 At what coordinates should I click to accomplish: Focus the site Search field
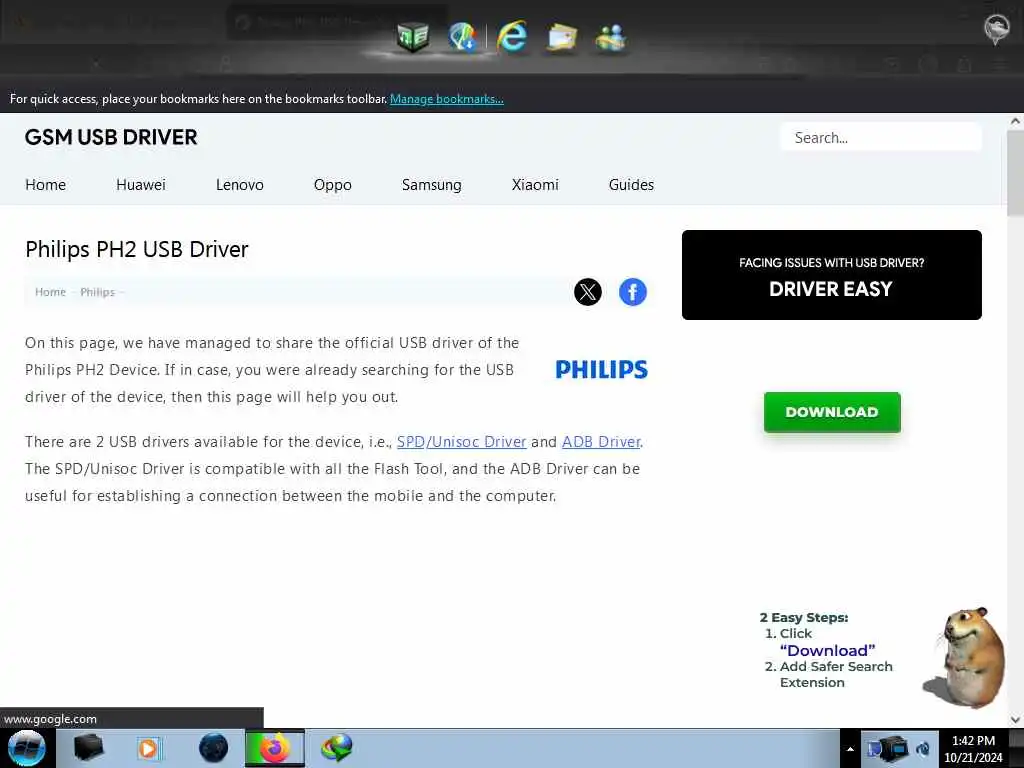coord(880,138)
